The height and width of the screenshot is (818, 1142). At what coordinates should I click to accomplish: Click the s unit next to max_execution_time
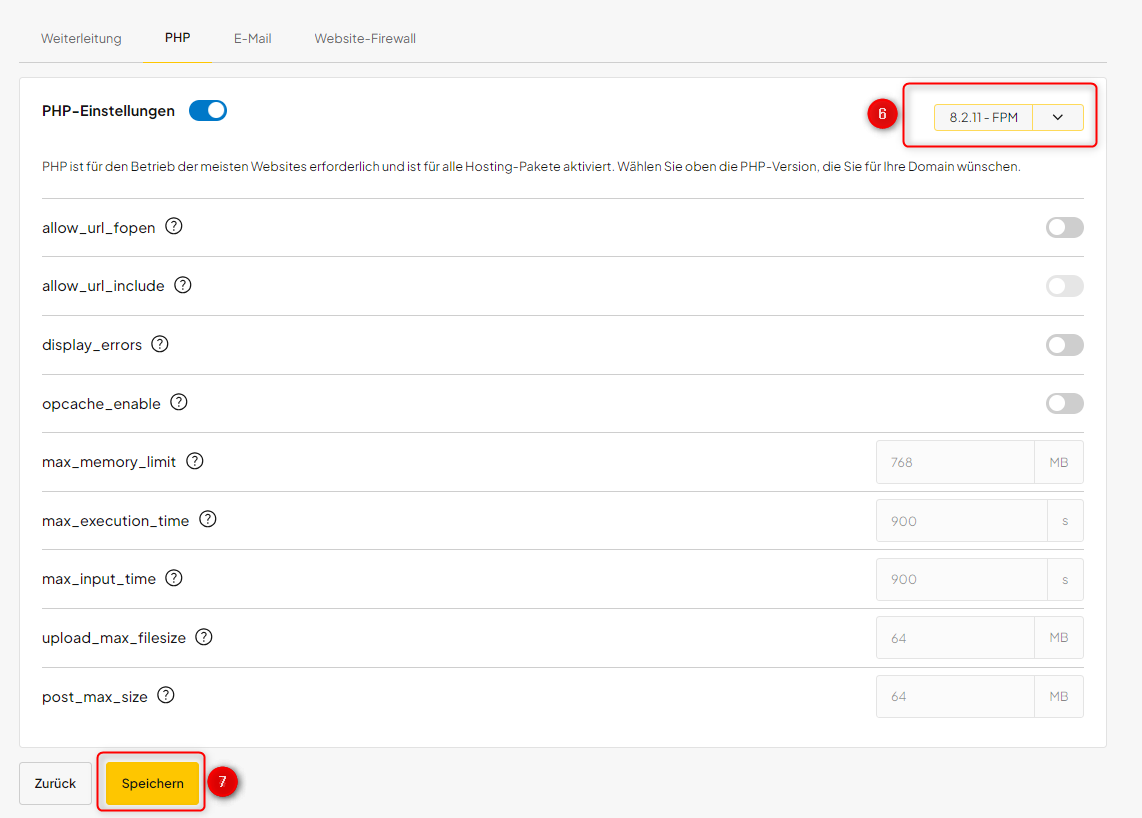(1065, 521)
